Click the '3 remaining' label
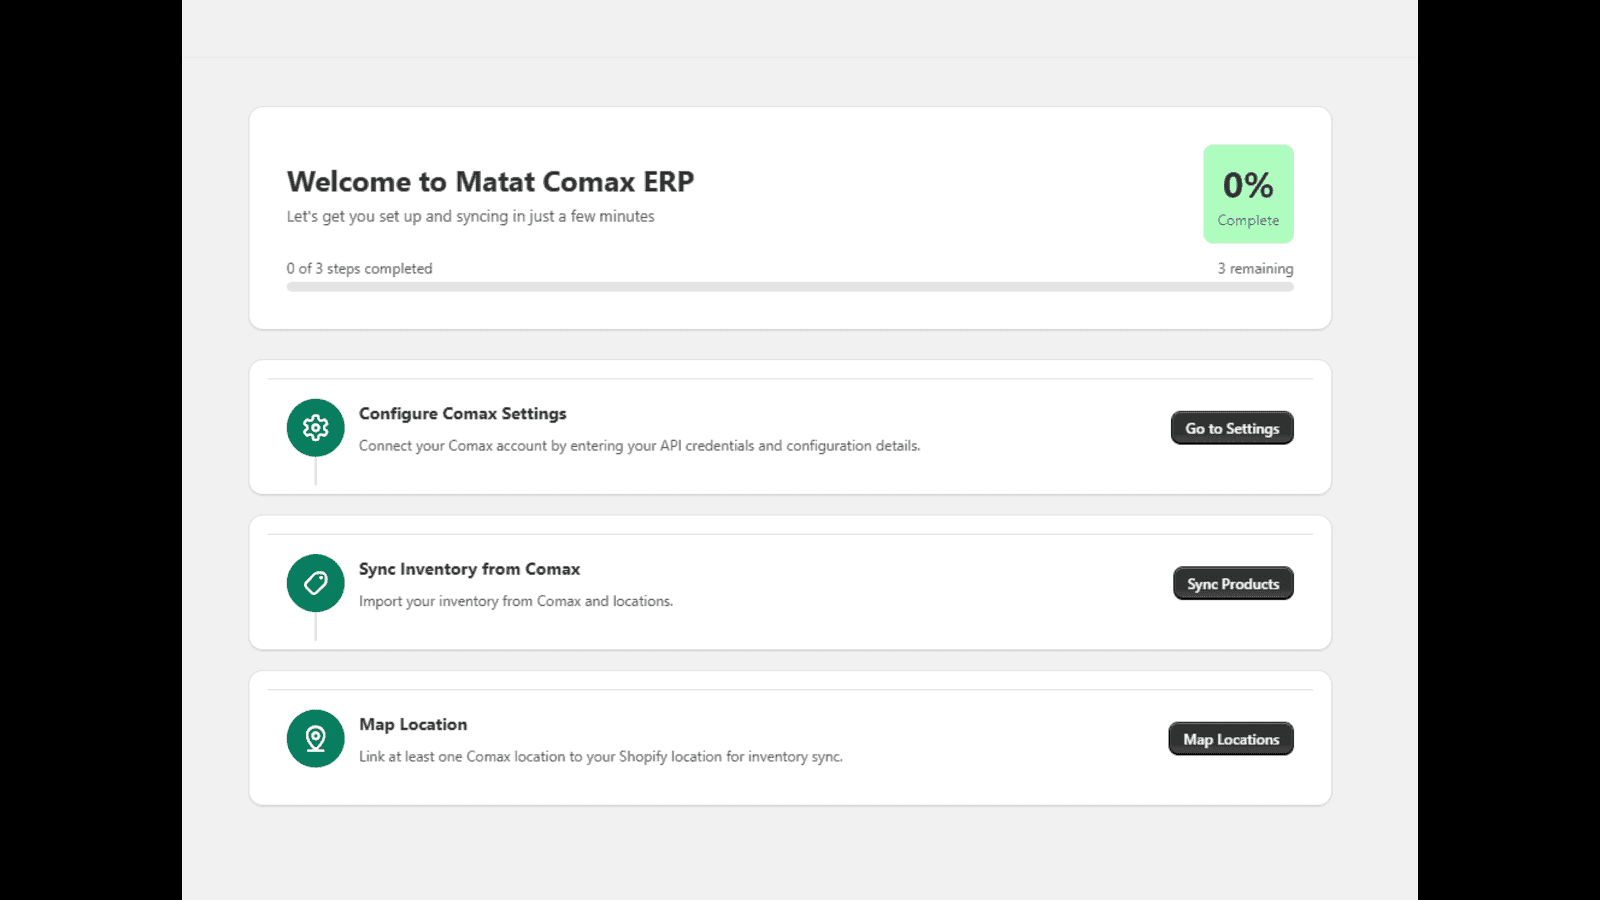Image resolution: width=1600 pixels, height=900 pixels. click(1255, 269)
